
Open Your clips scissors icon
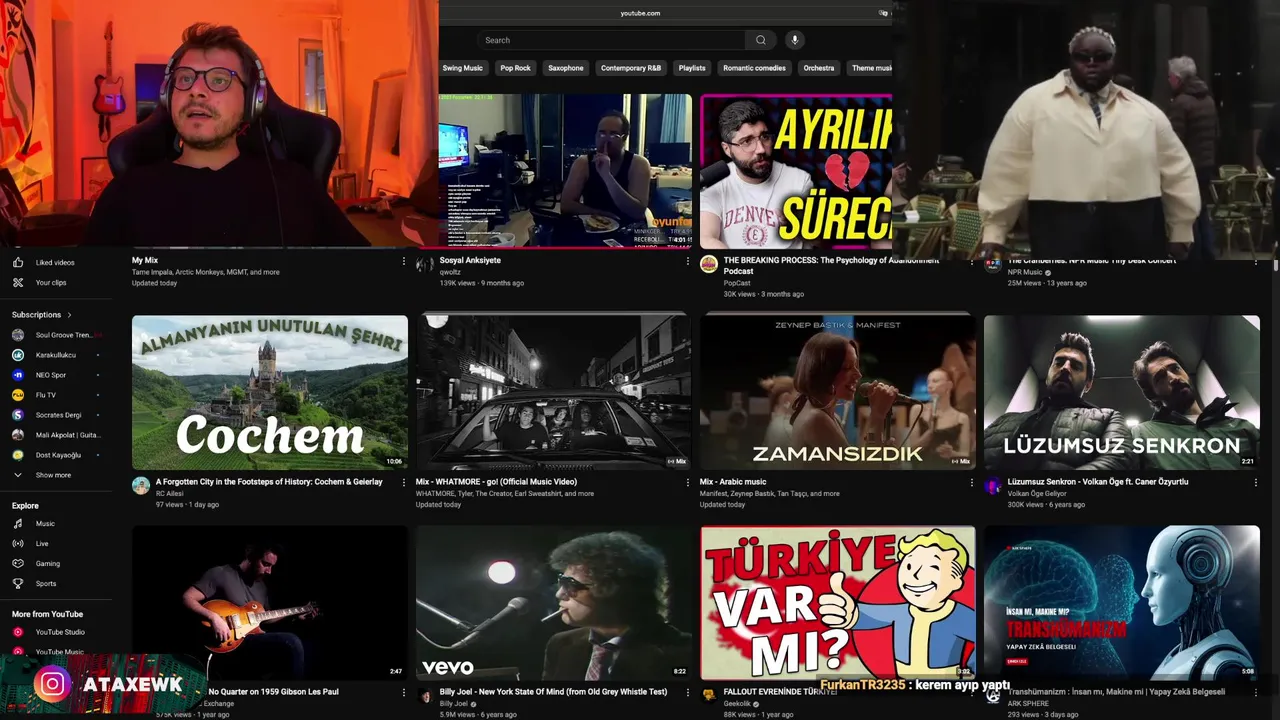pos(18,283)
